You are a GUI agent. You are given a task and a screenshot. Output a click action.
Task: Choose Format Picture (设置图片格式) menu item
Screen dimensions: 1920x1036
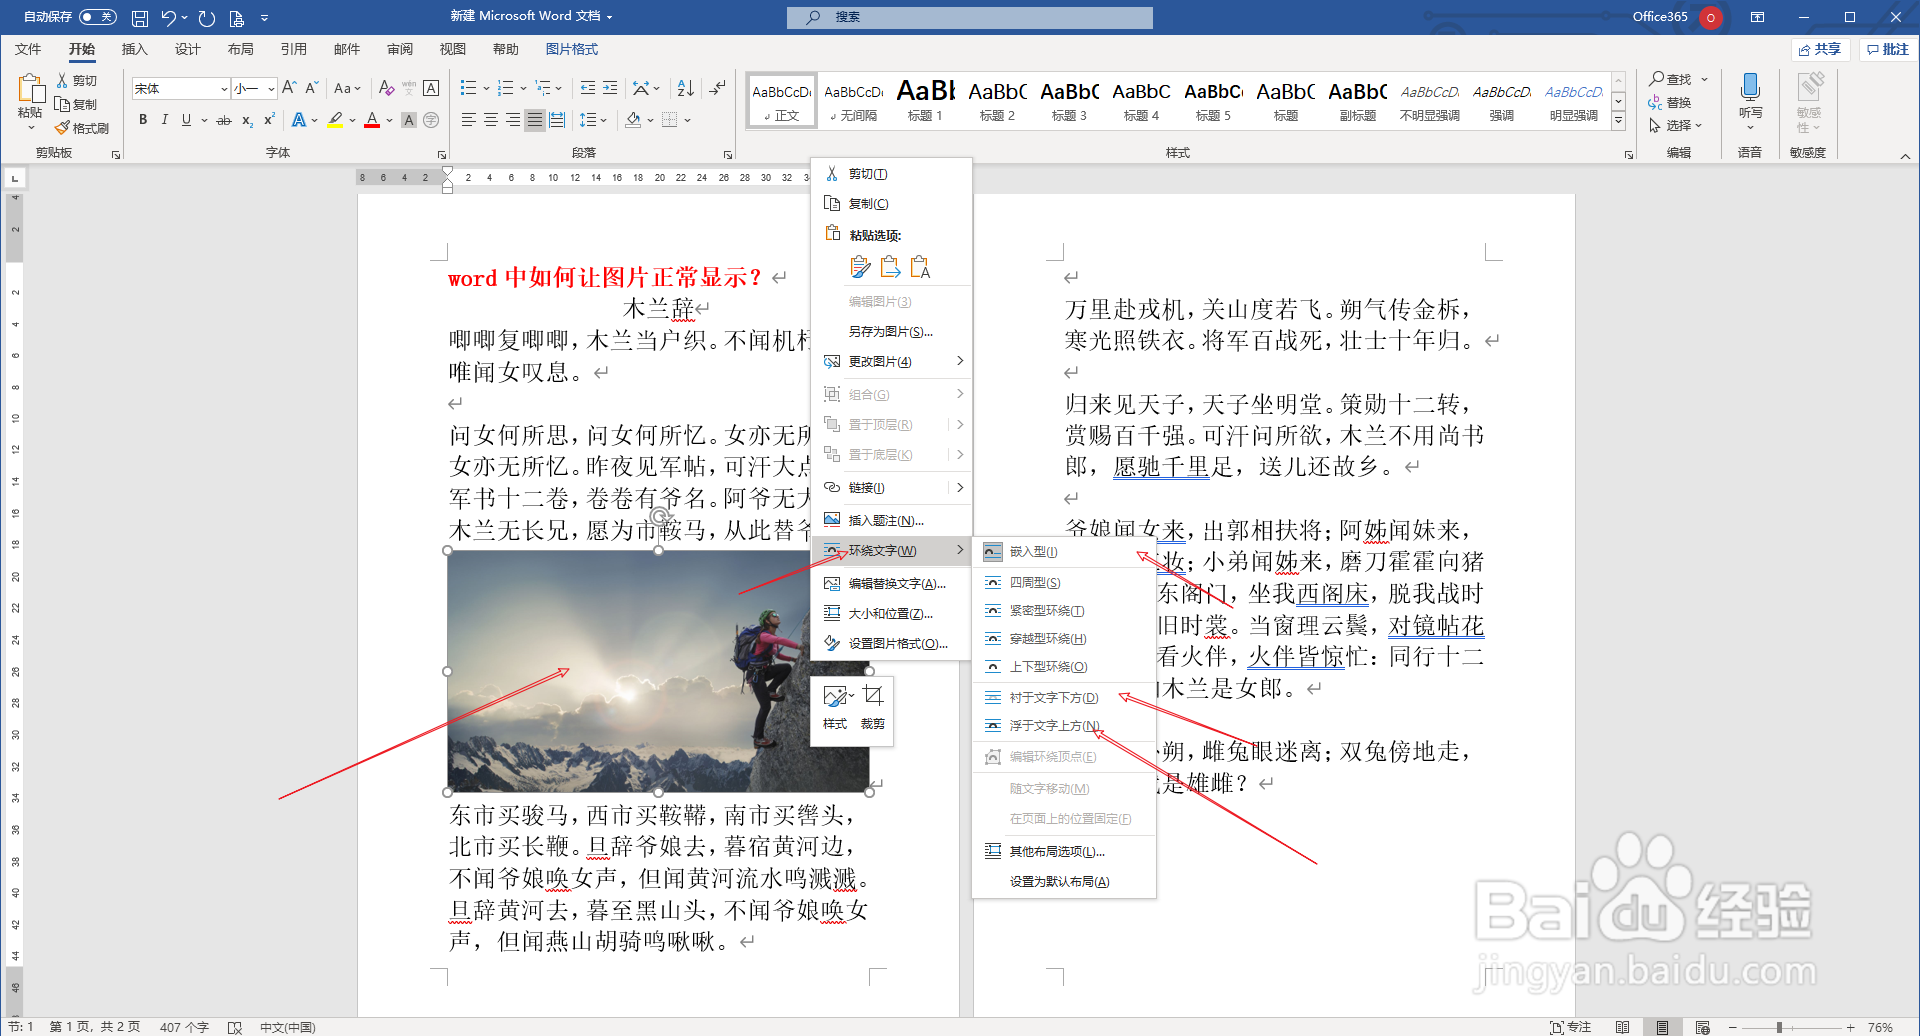pyautogui.click(x=891, y=643)
